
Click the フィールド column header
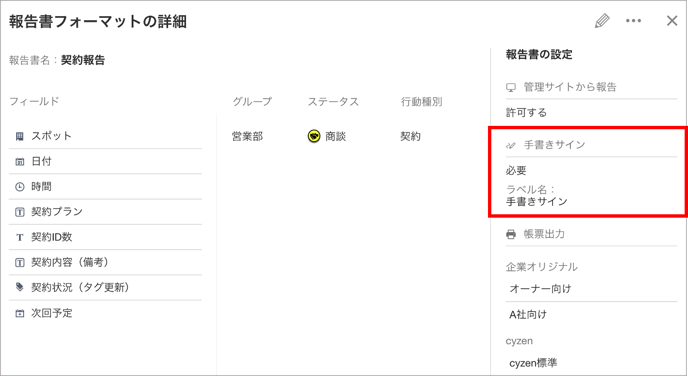[34, 101]
